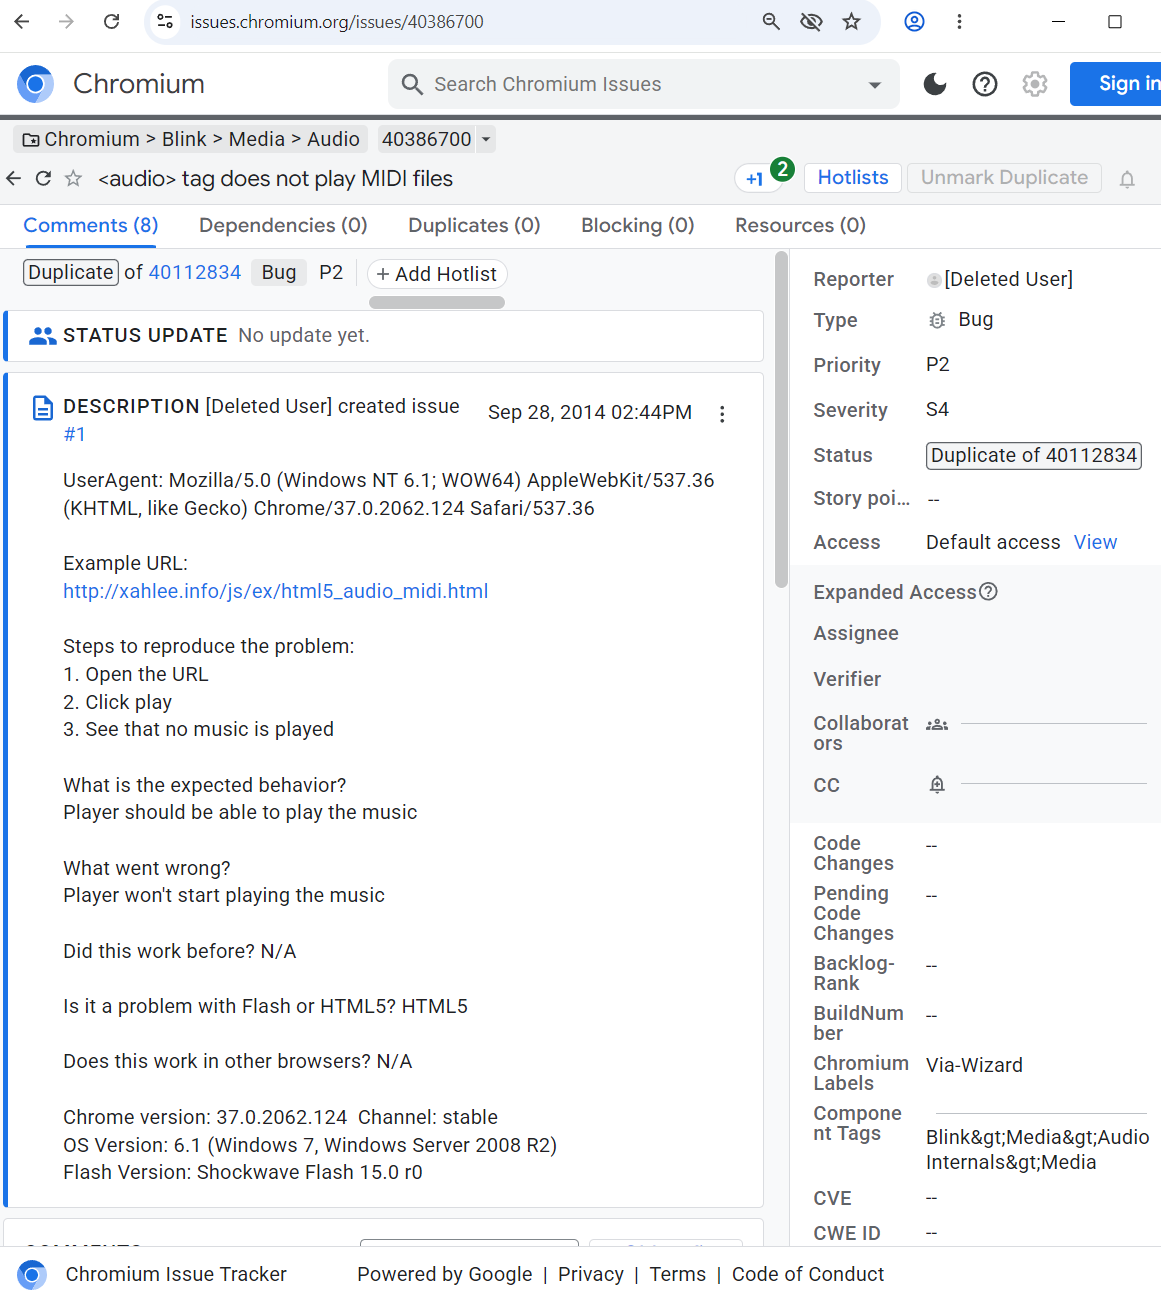Click the footer Chromium Issue Tracker logo
1161x1293 pixels.
coord(32,1274)
